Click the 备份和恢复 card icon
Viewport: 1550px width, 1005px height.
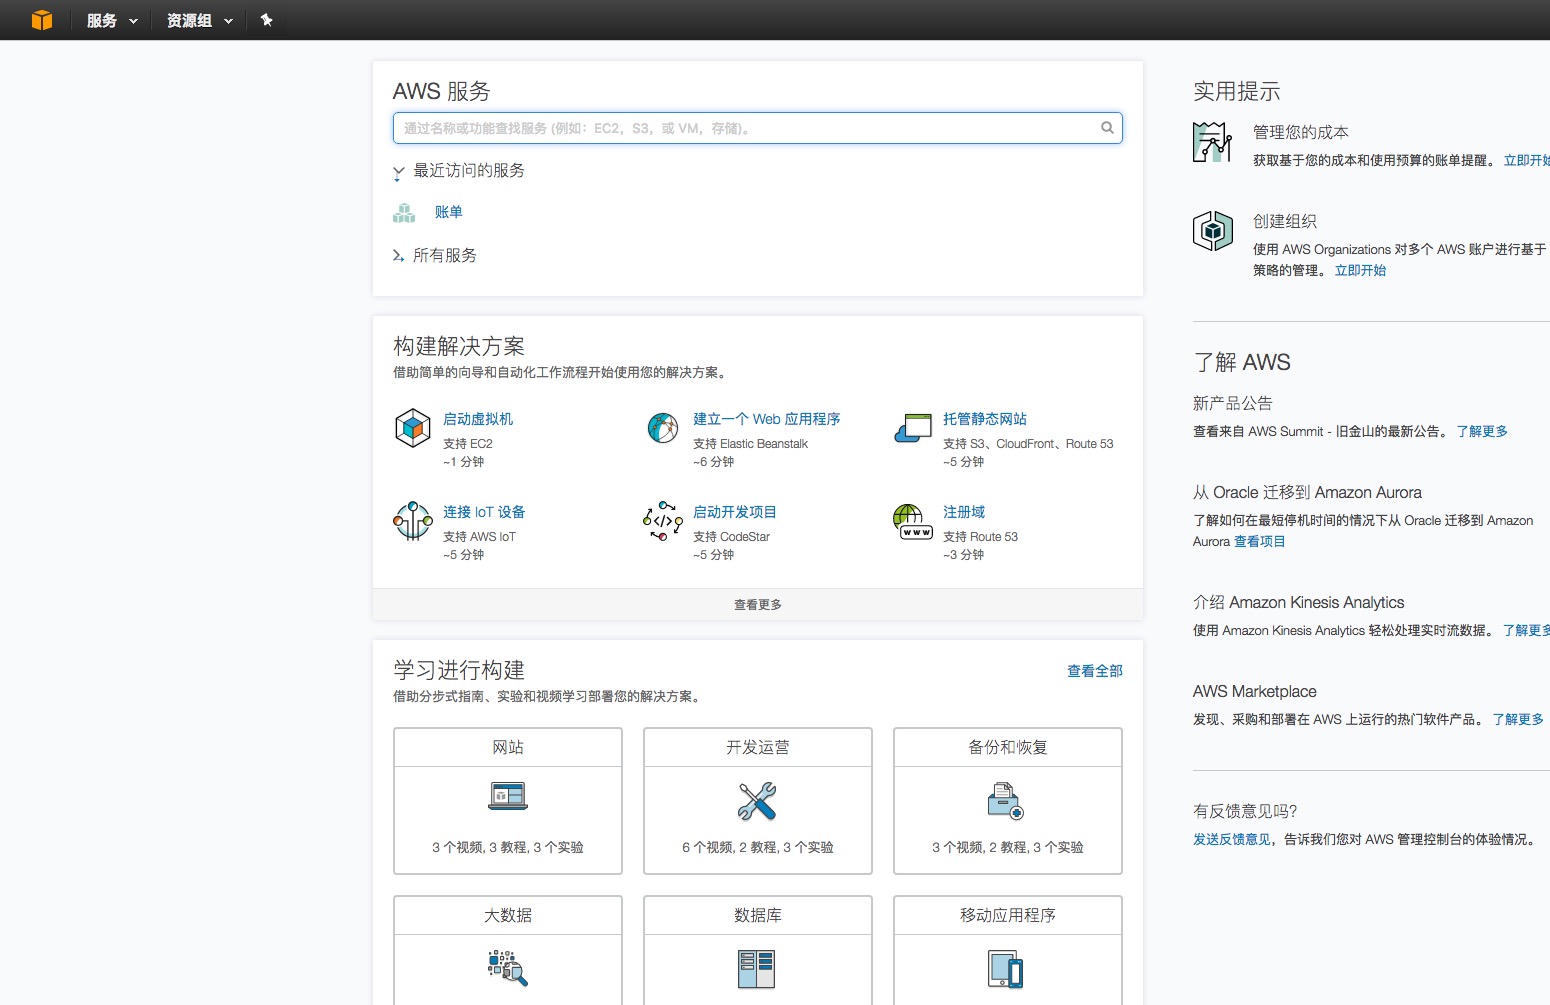(x=1006, y=801)
